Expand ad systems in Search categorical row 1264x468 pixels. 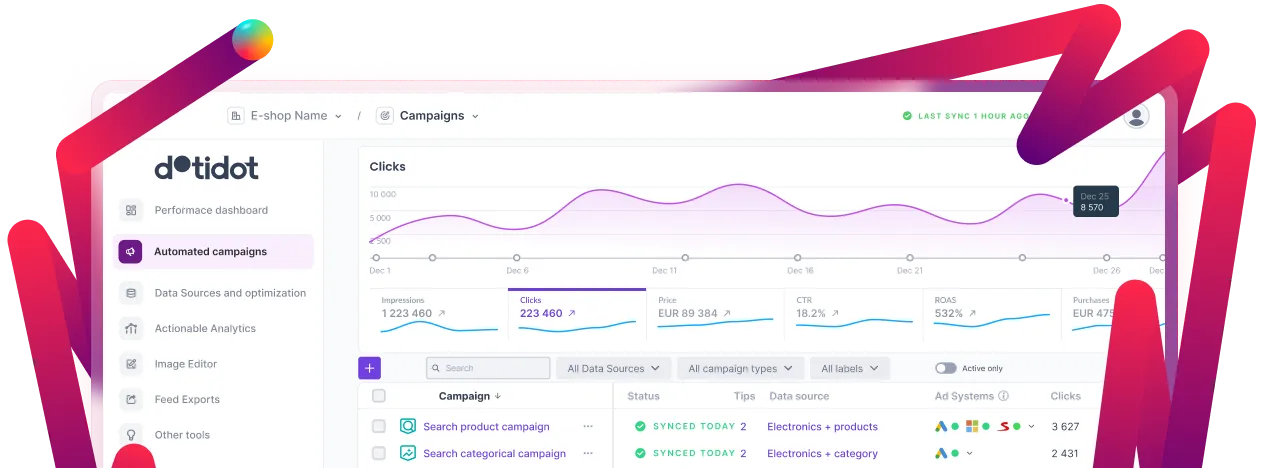coord(969,454)
